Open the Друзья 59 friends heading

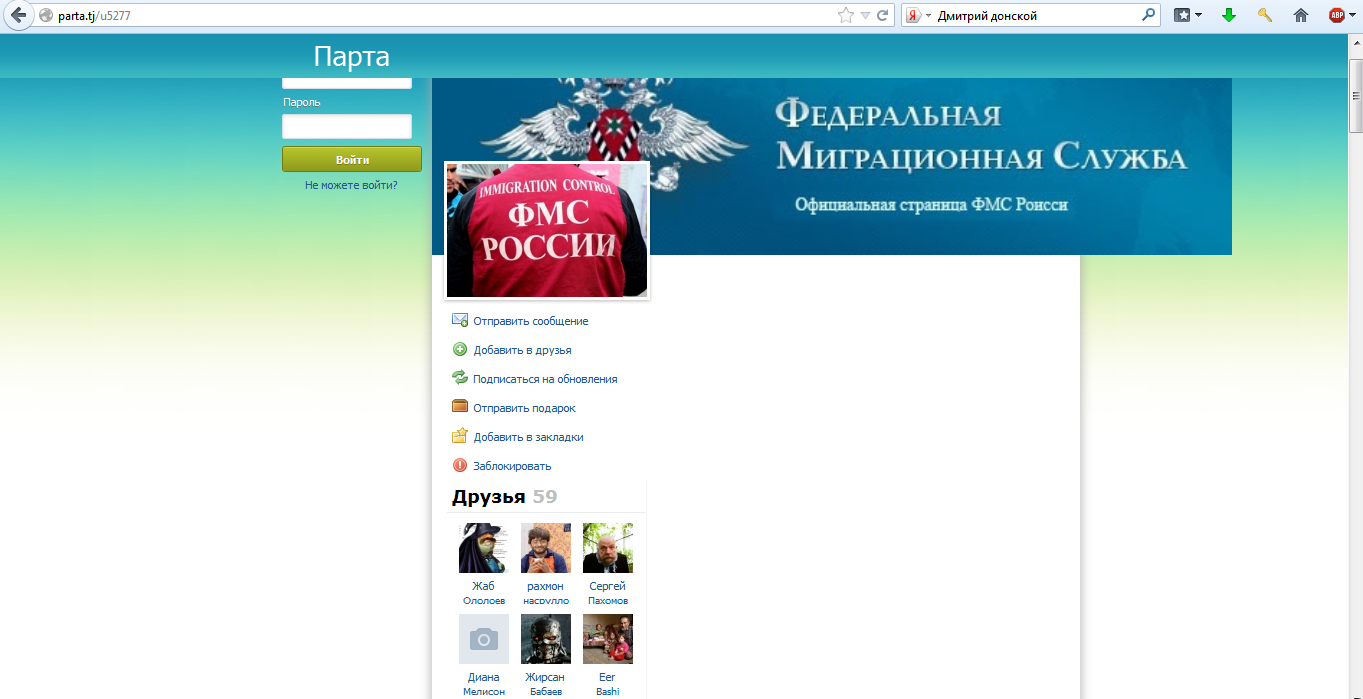(x=504, y=497)
